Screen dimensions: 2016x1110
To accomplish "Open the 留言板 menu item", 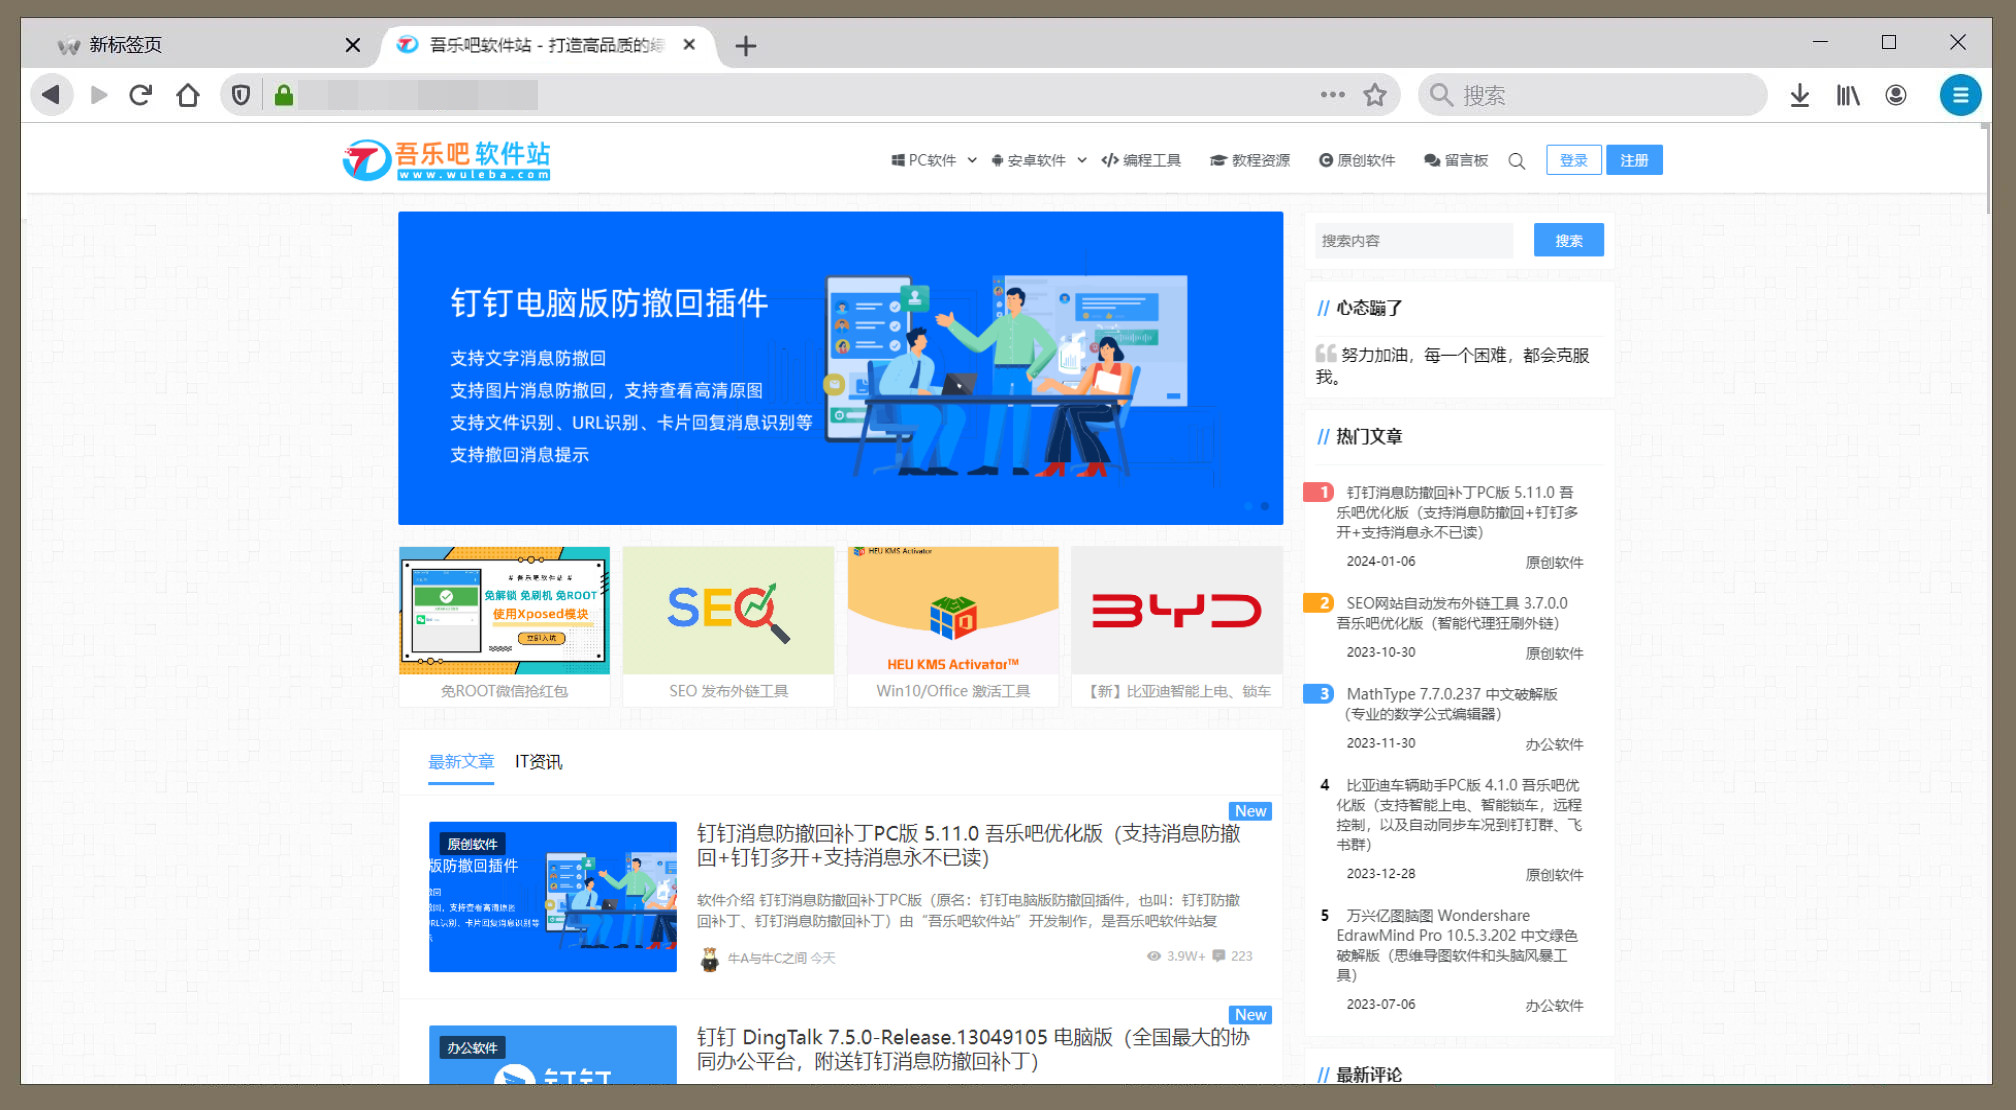I will (1456, 160).
